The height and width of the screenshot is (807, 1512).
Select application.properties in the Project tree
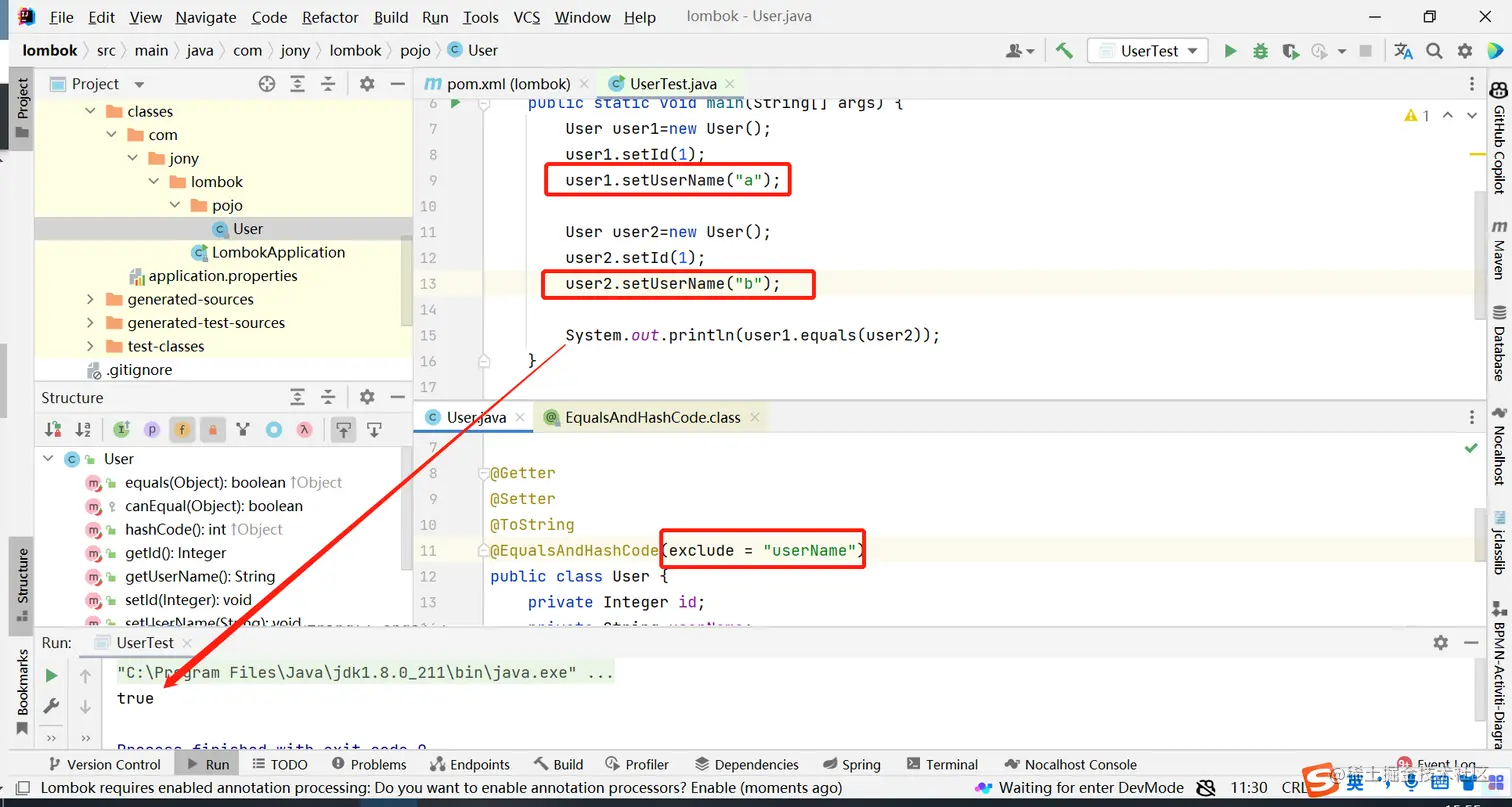tap(212, 276)
